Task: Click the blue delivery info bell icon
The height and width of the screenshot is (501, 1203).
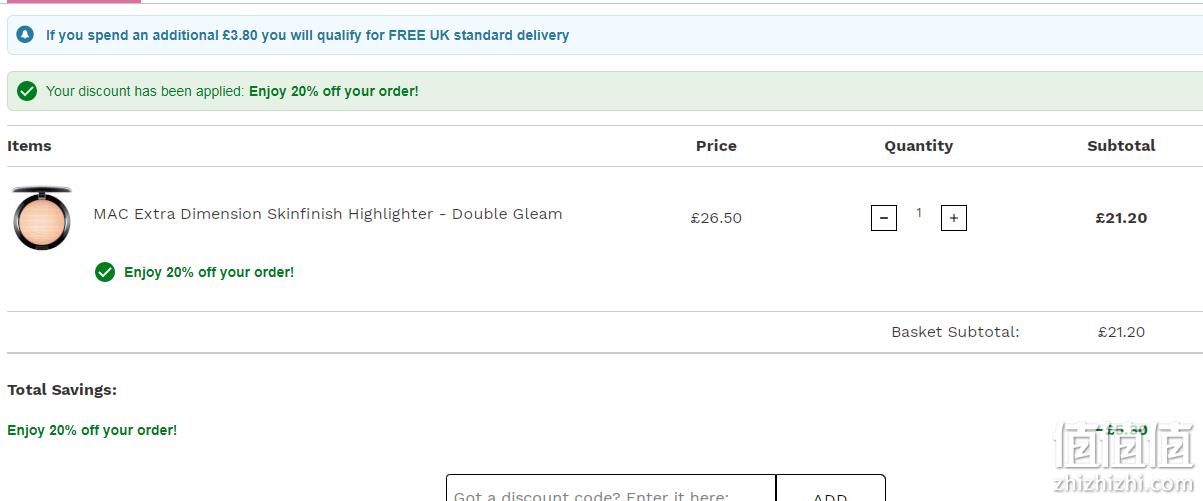Action: pyautogui.click(x=25, y=35)
